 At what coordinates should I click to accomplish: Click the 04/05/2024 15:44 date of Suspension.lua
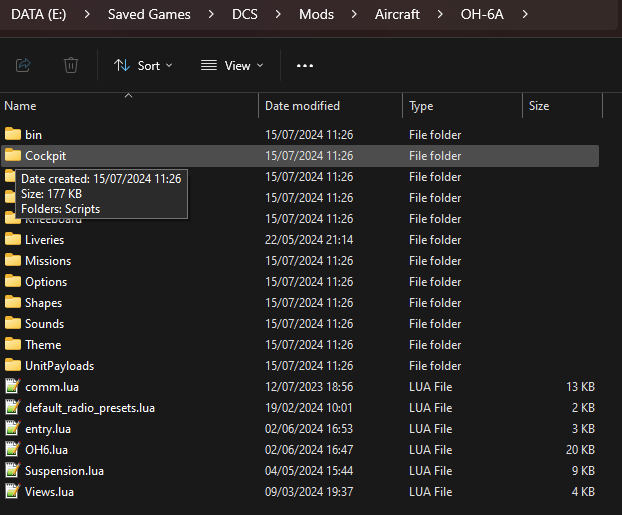(309, 471)
